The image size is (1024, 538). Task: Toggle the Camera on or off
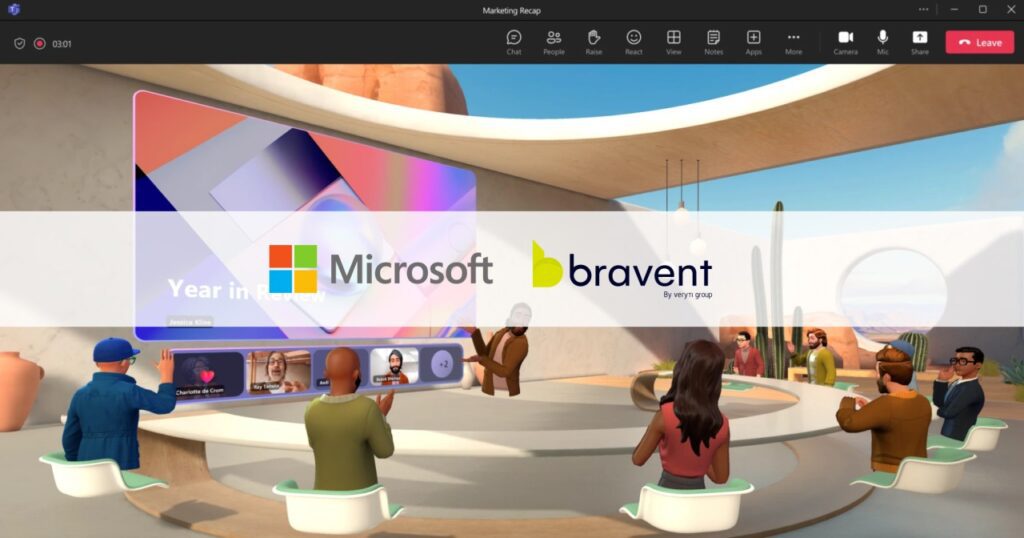pyautogui.click(x=846, y=42)
